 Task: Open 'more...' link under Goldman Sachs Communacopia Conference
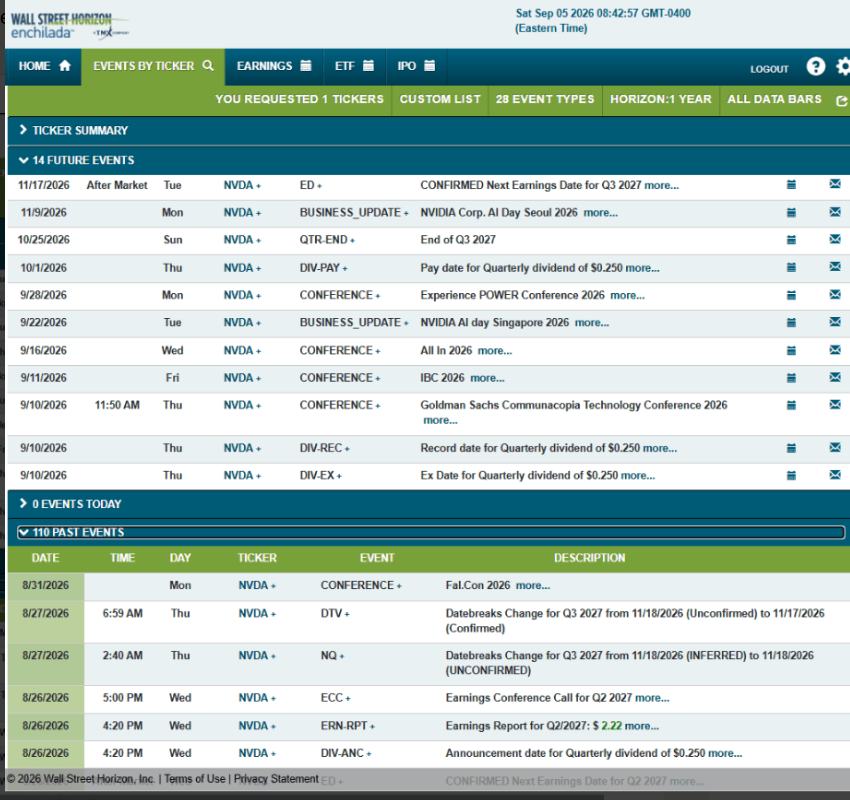click(x=440, y=421)
